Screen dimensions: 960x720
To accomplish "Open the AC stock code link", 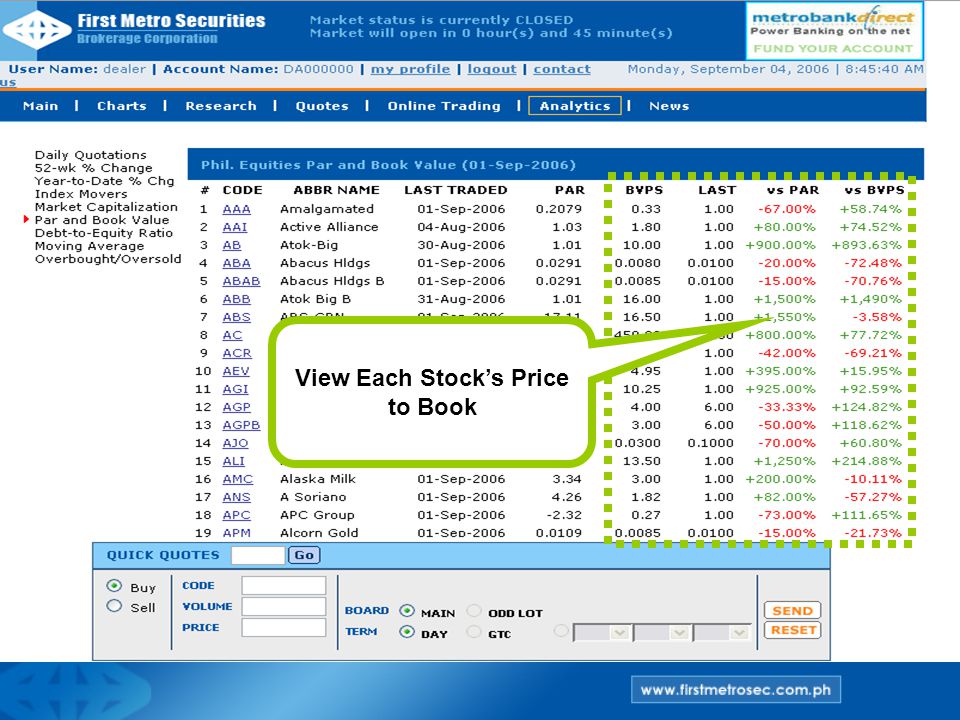I will pyautogui.click(x=232, y=336).
